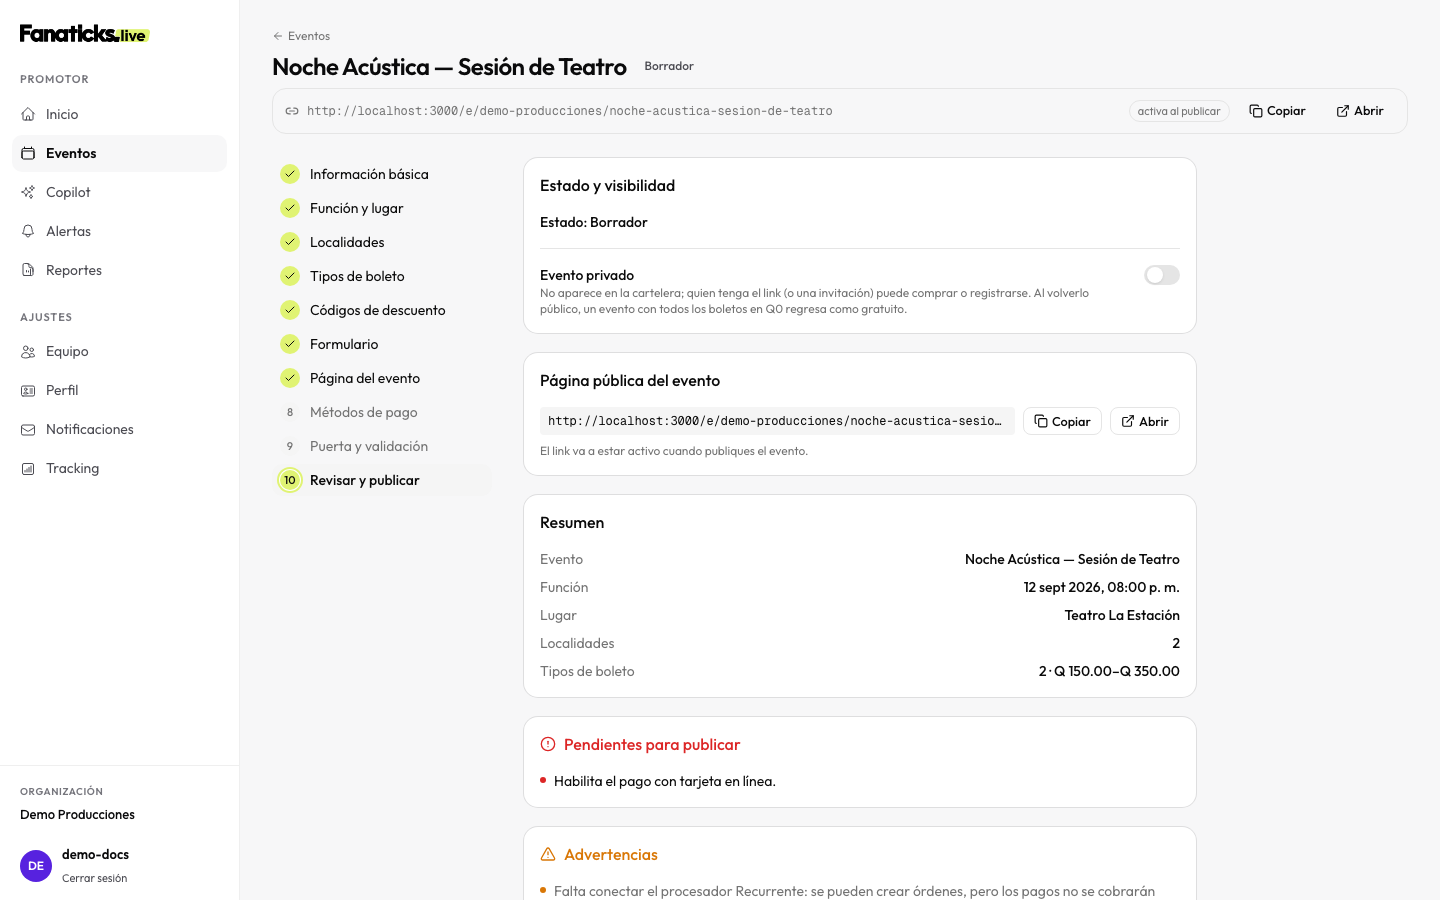
Task: Click the Perfil ID card icon
Action: click(x=28, y=390)
